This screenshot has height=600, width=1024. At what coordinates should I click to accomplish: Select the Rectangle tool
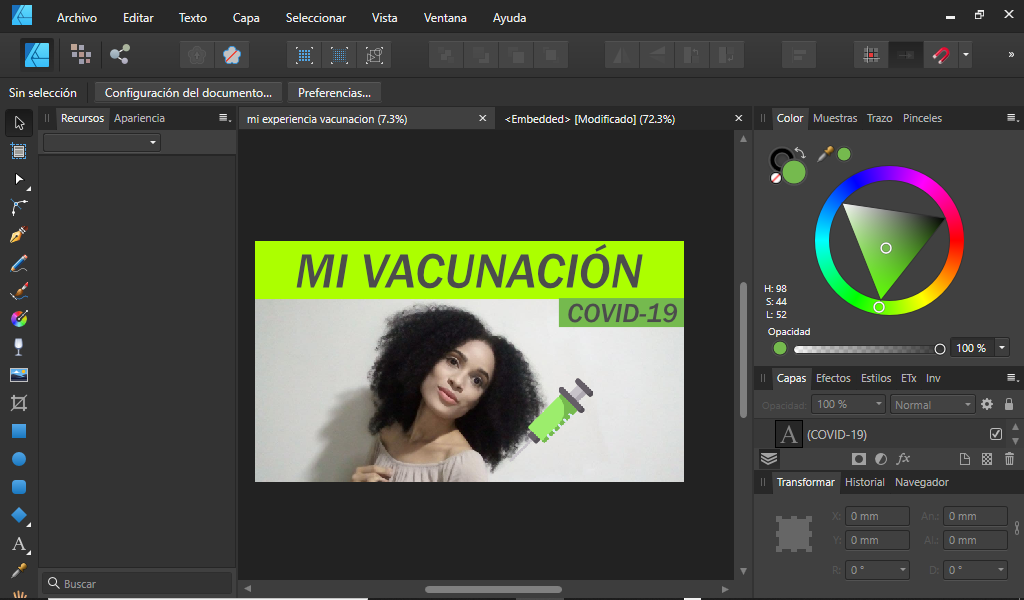pyautogui.click(x=19, y=431)
